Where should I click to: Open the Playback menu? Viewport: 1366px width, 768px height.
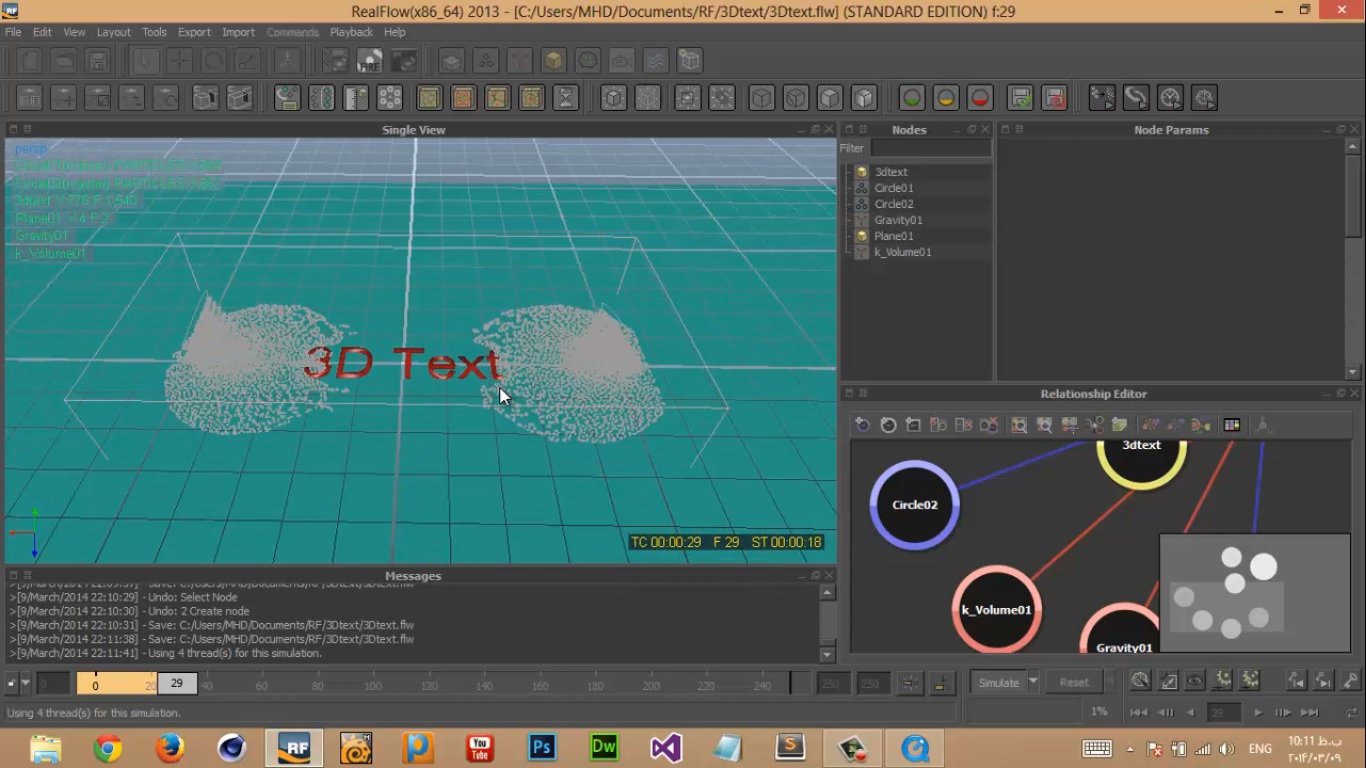pyautogui.click(x=351, y=32)
